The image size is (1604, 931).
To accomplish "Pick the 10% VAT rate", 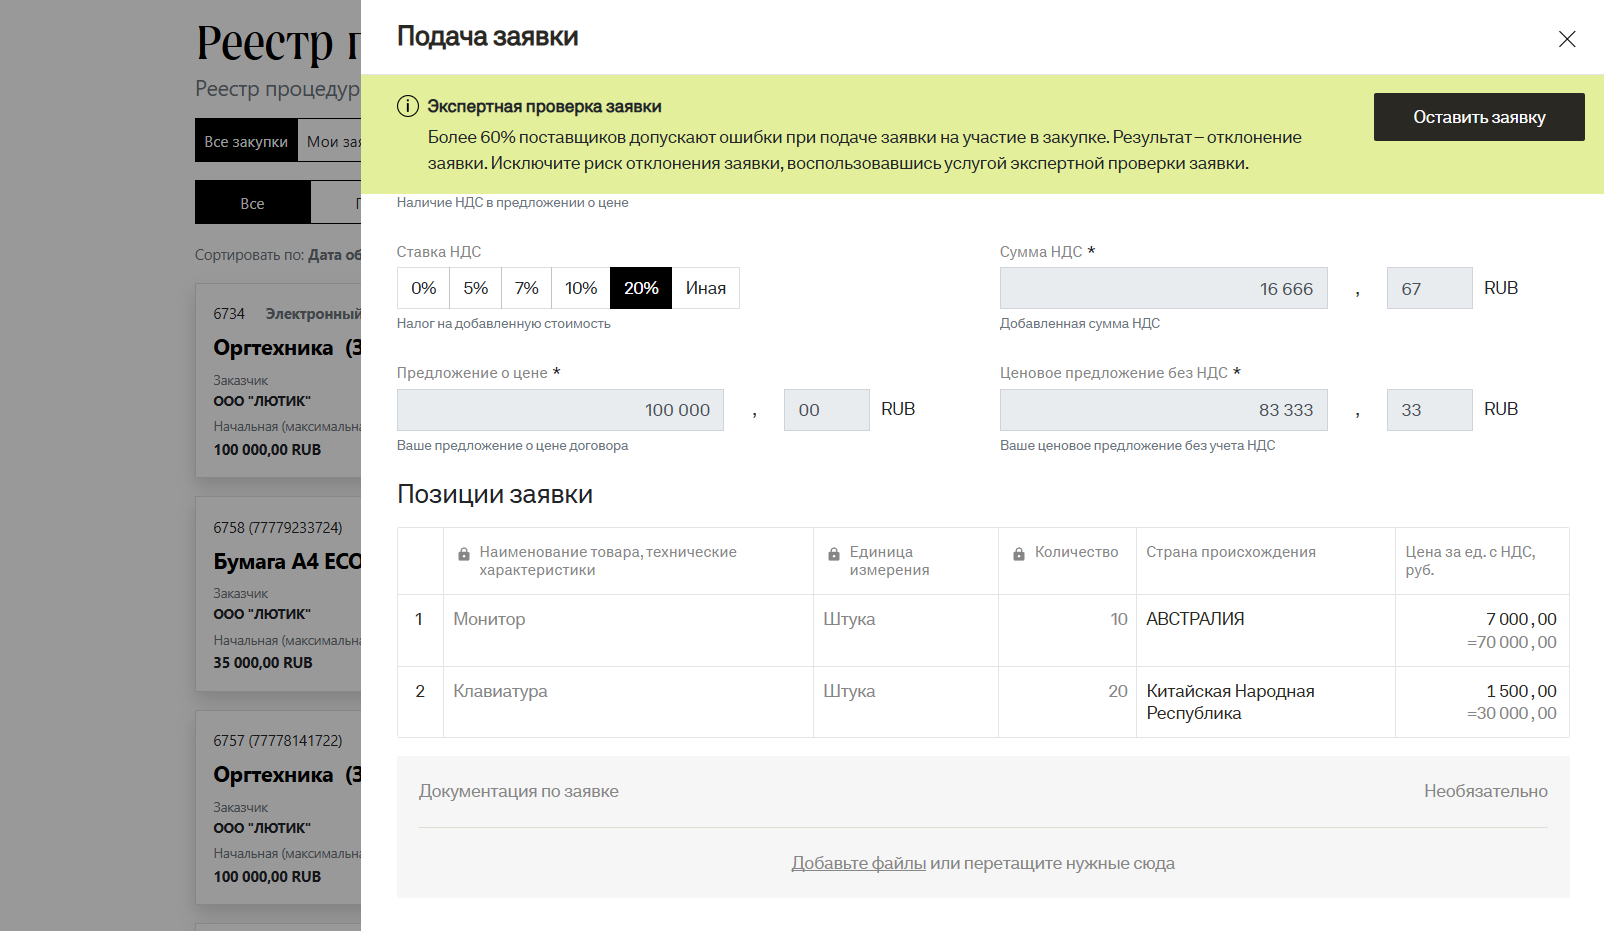I will pyautogui.click(x=580, y=288).
